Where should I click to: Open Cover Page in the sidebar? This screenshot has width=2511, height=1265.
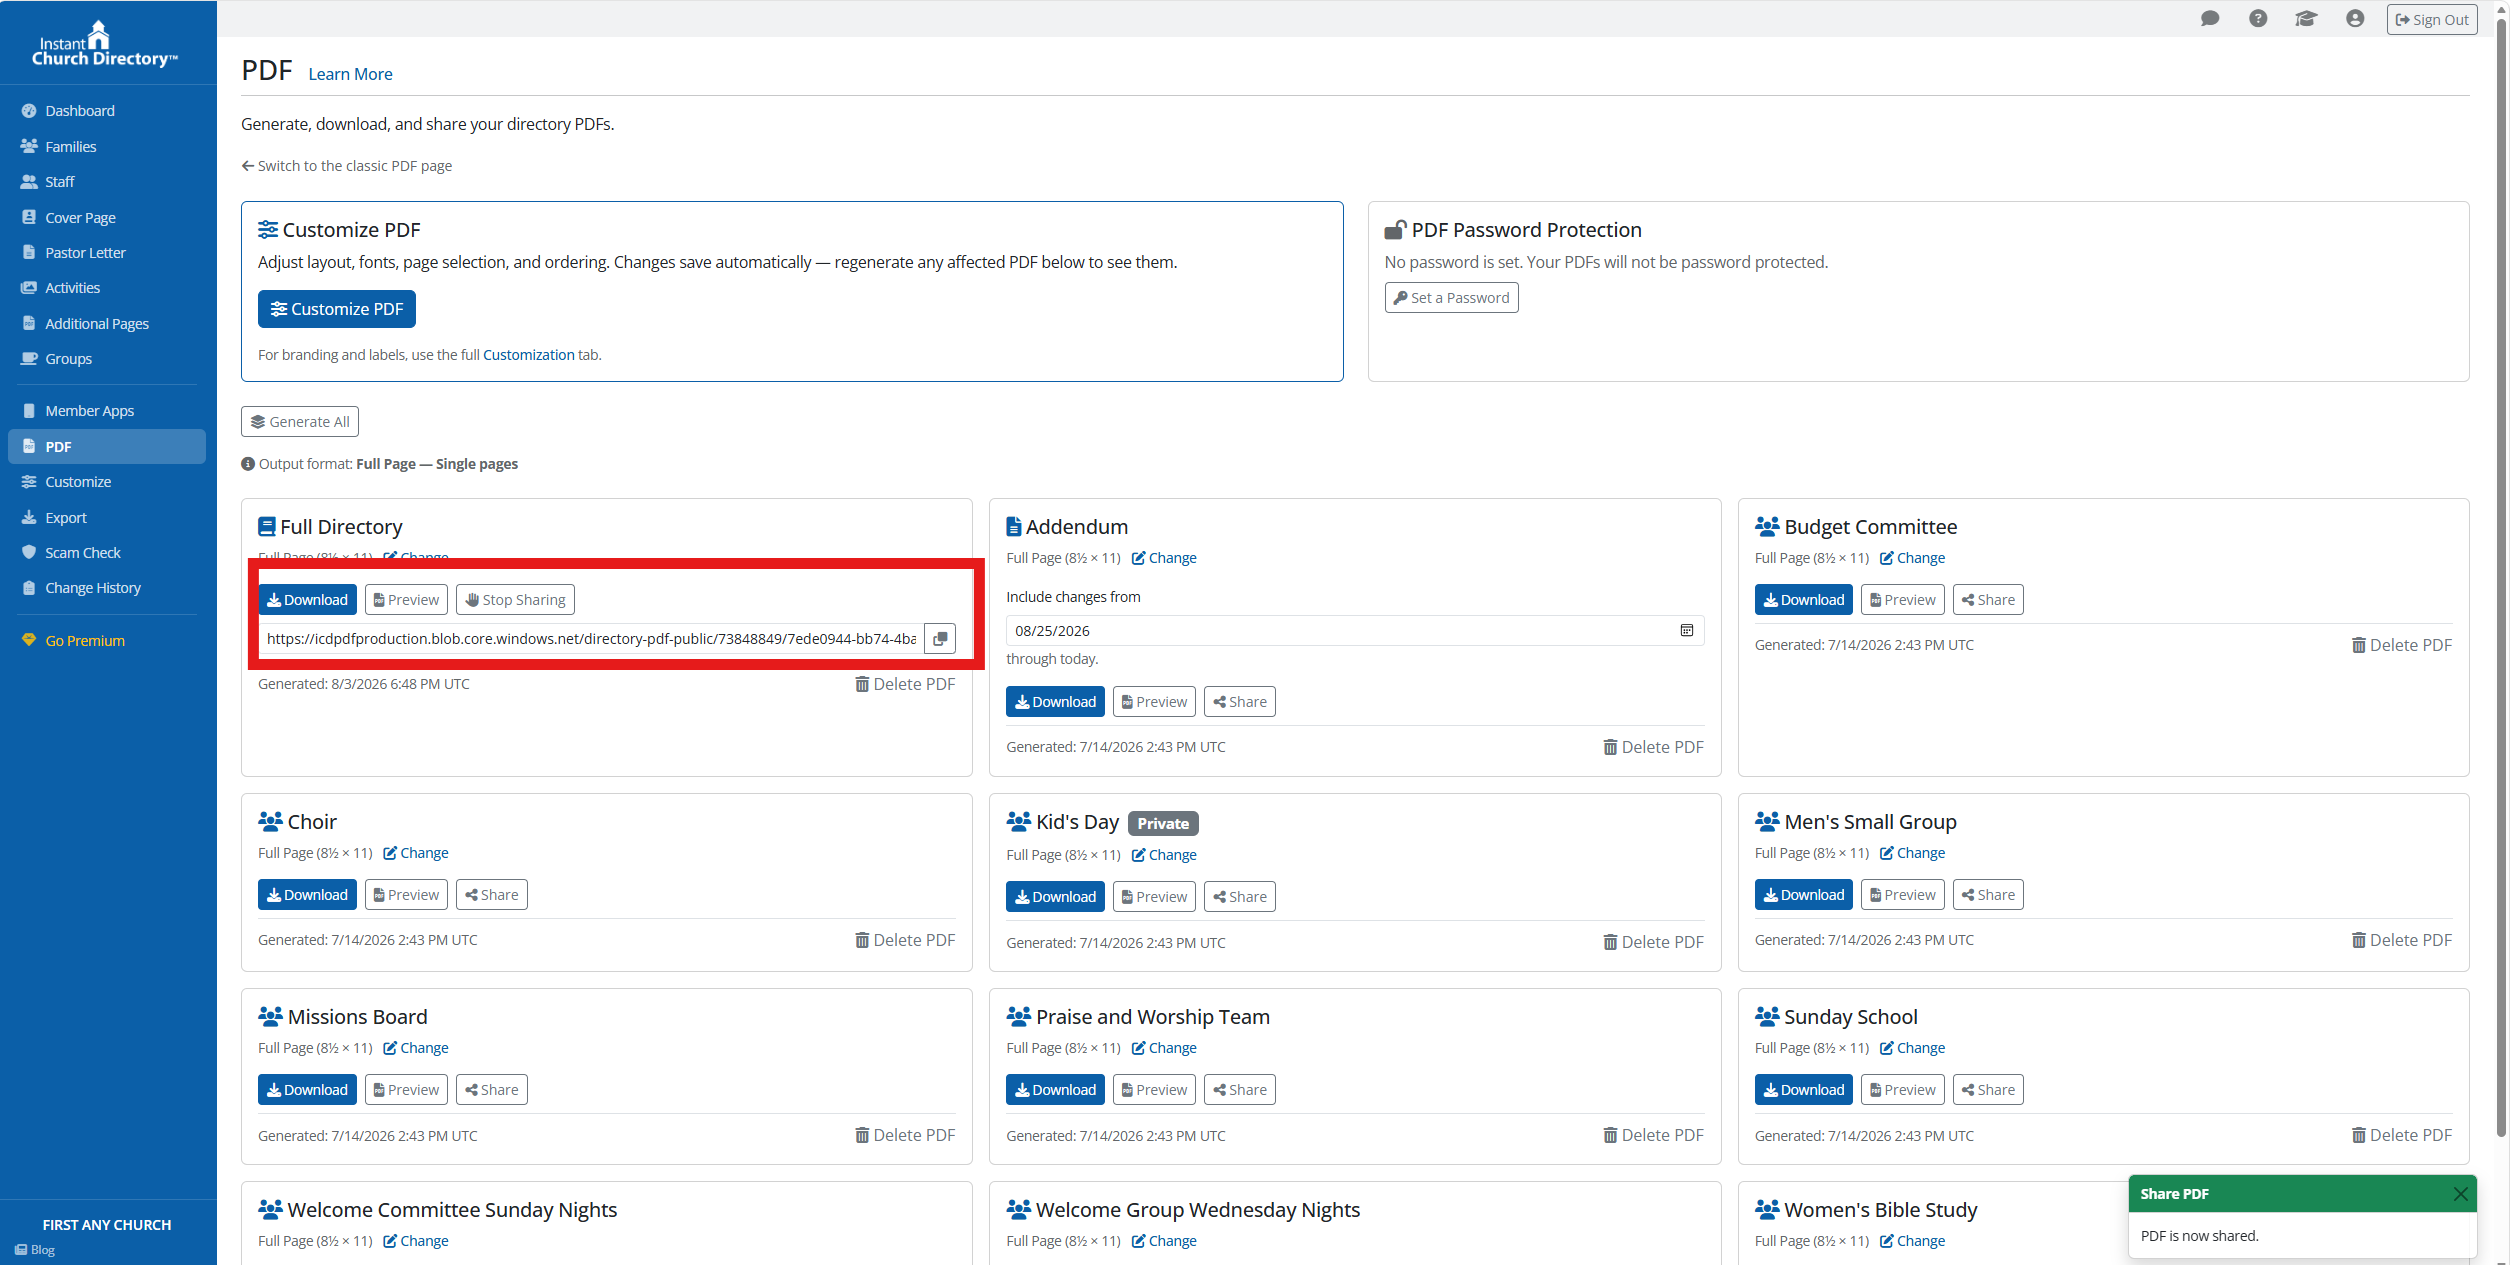tap(107, 218)
